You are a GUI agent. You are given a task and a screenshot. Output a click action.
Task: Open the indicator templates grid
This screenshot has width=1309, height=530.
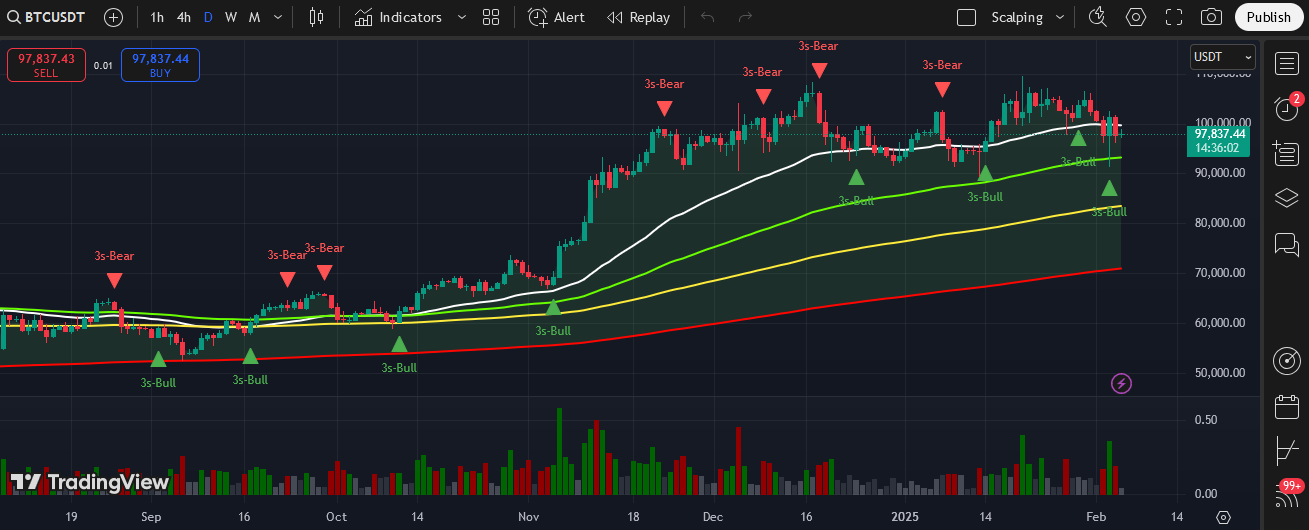[490, 17]
